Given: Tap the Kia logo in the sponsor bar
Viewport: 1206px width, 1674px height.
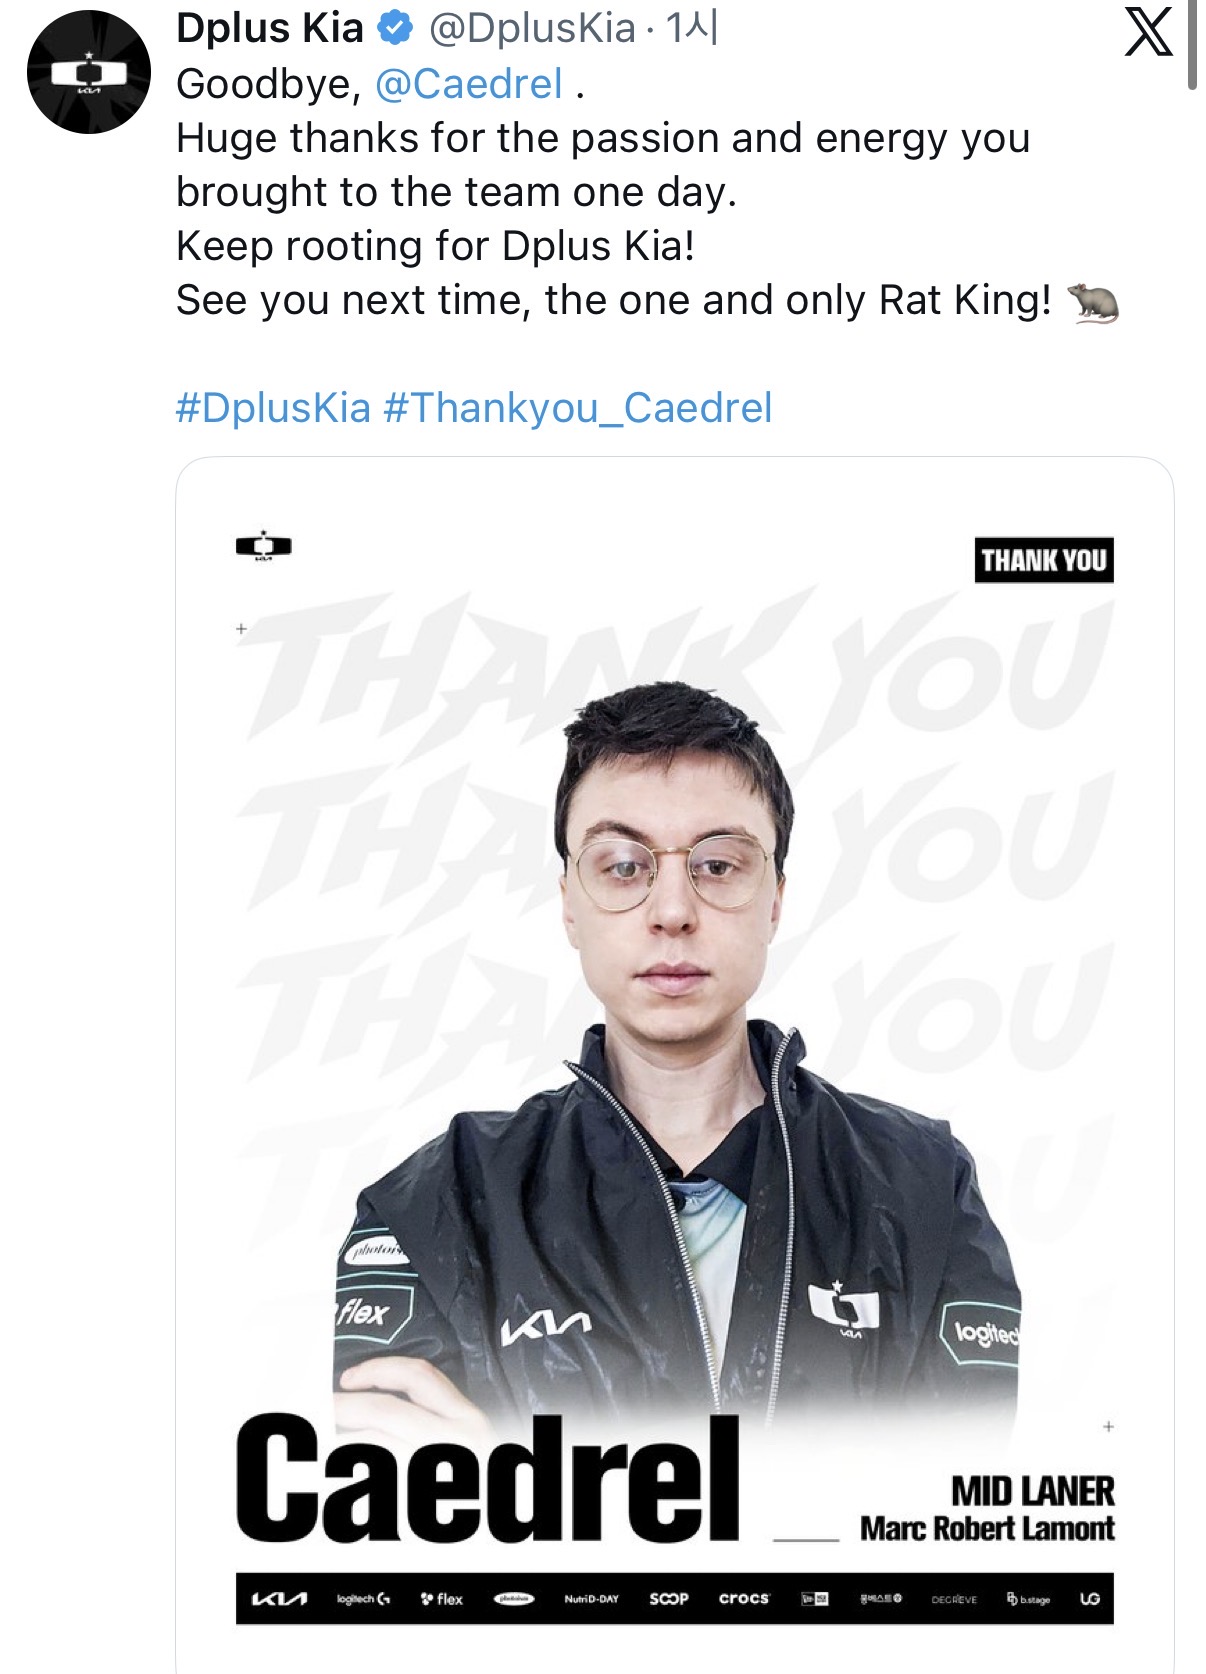Looking at the screenshot, I should [279, 1599].
